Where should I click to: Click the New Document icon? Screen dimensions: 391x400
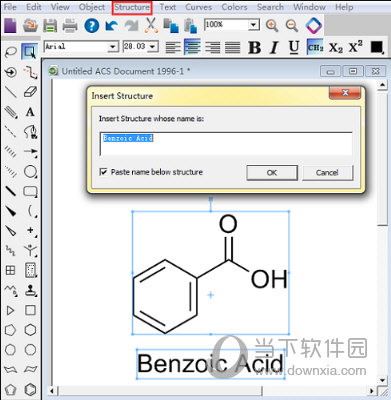pyautogui.click(x=10, y=26)
